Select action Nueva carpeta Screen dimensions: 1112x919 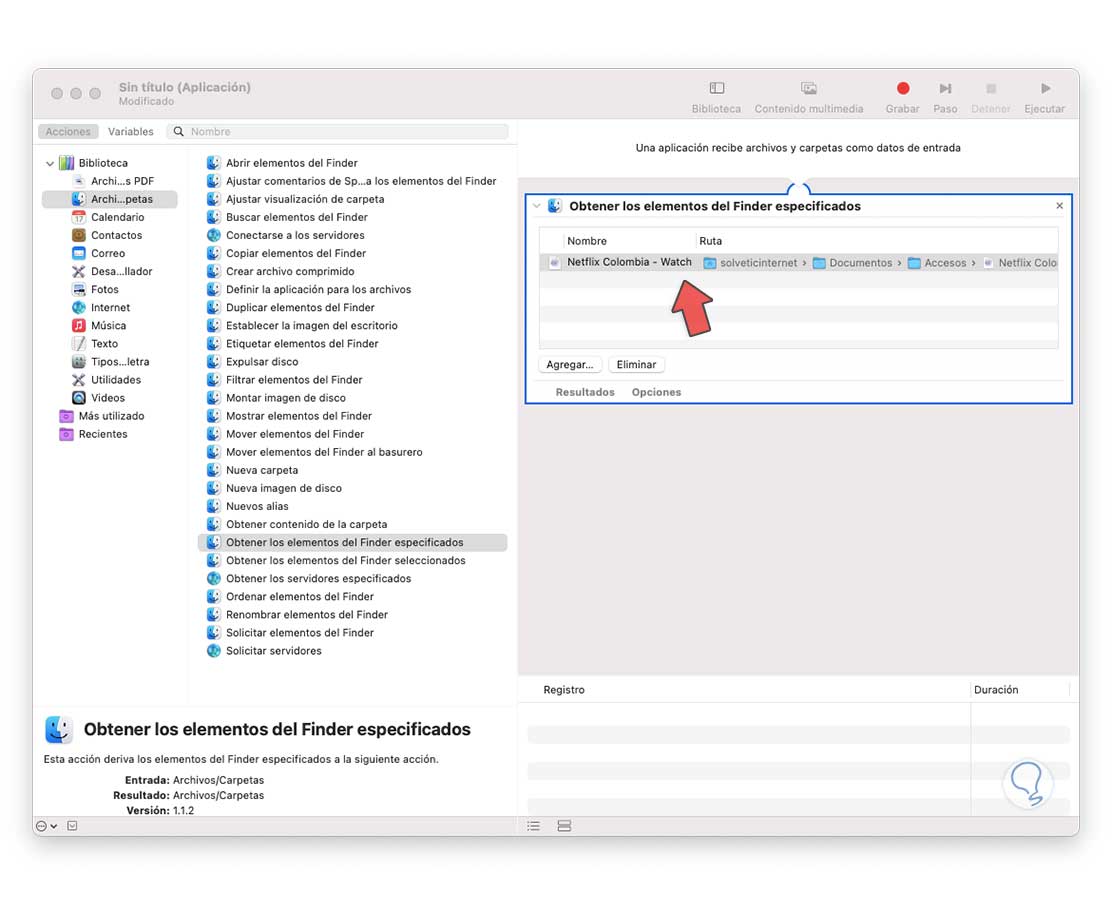[252, 470]
